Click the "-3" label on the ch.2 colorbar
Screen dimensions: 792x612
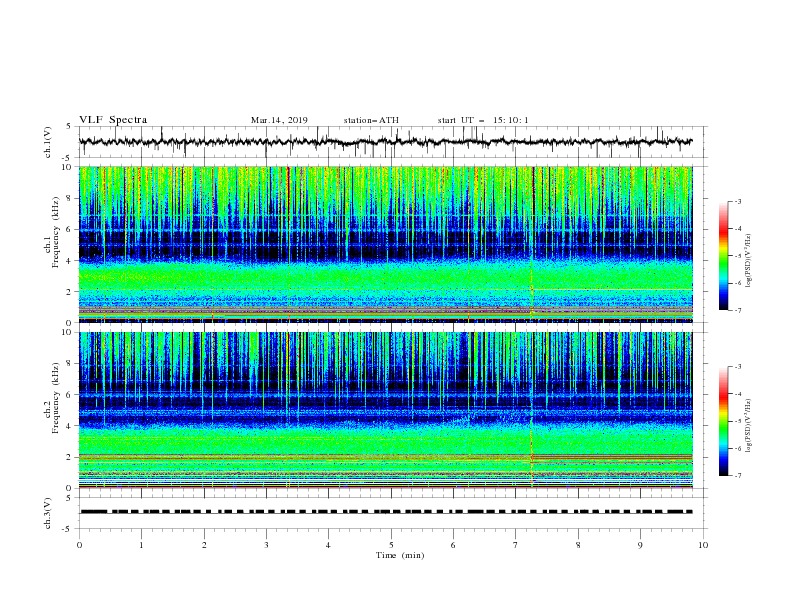[x=737, y=367]
